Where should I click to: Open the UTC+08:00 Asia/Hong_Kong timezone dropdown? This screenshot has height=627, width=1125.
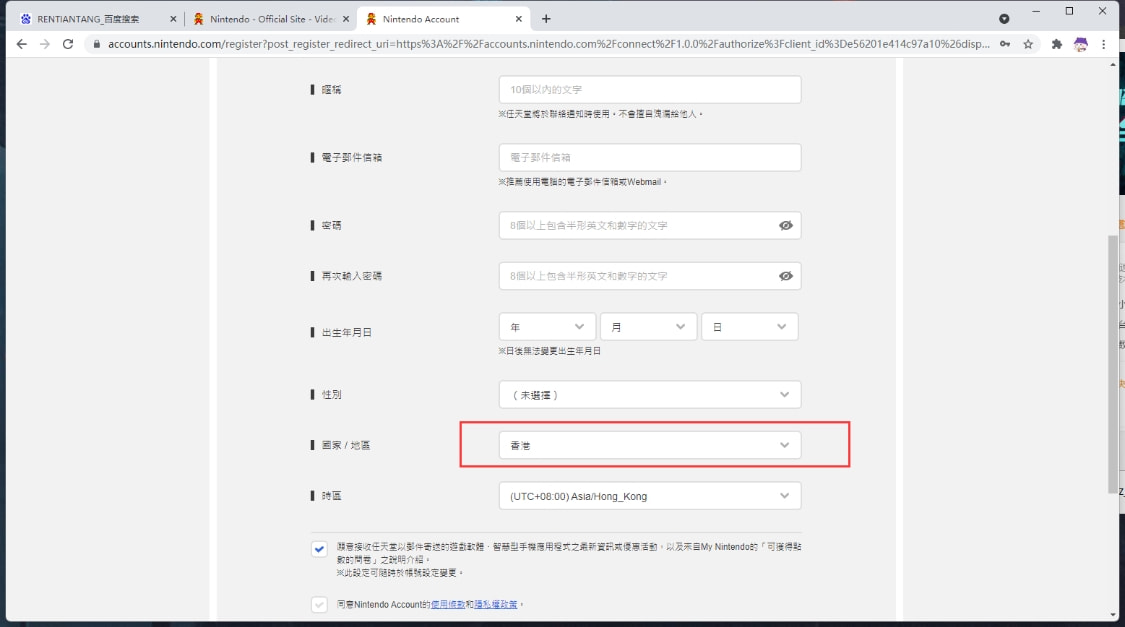[x=650, y=496]
